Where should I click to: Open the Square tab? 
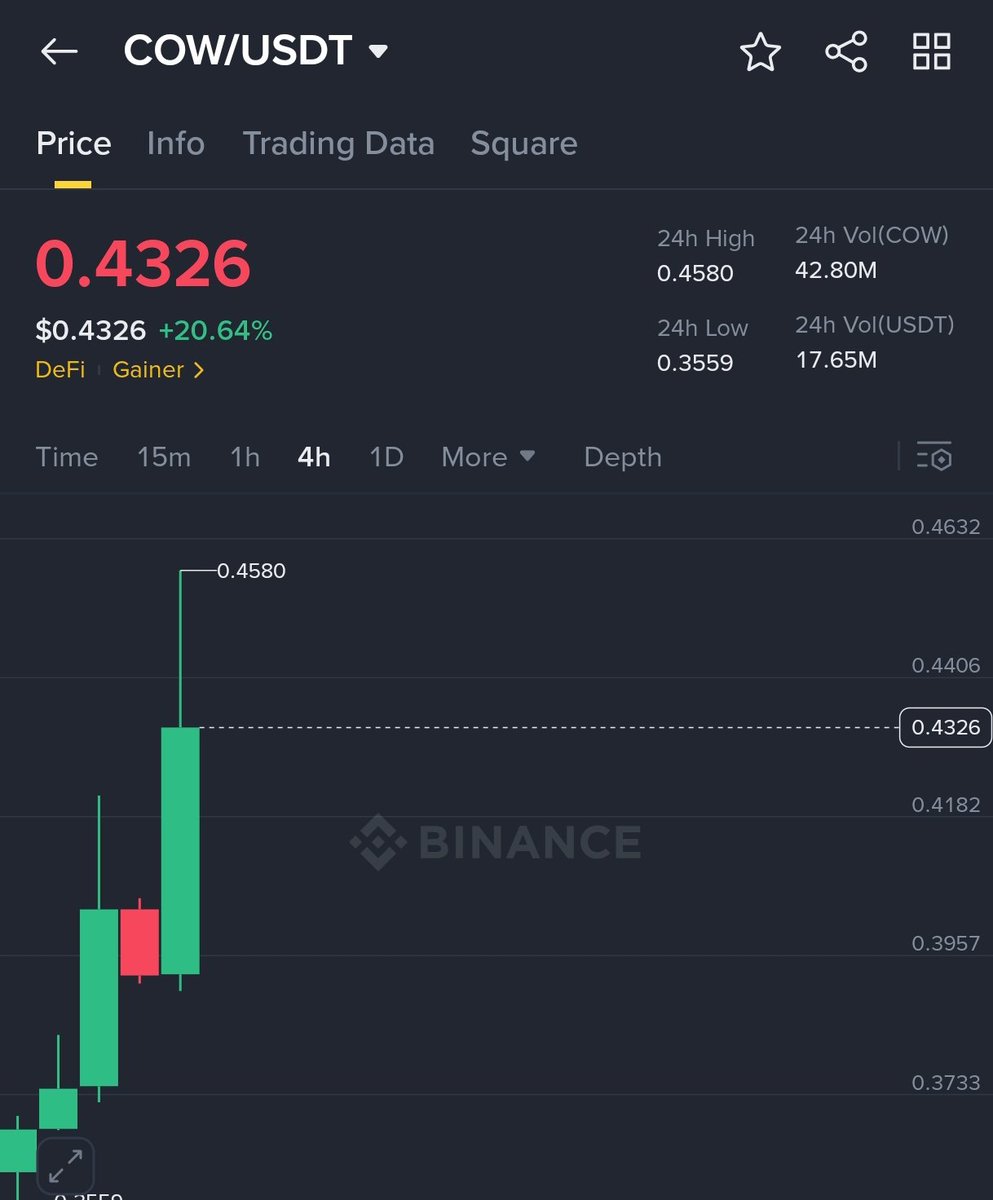[524, 143]
